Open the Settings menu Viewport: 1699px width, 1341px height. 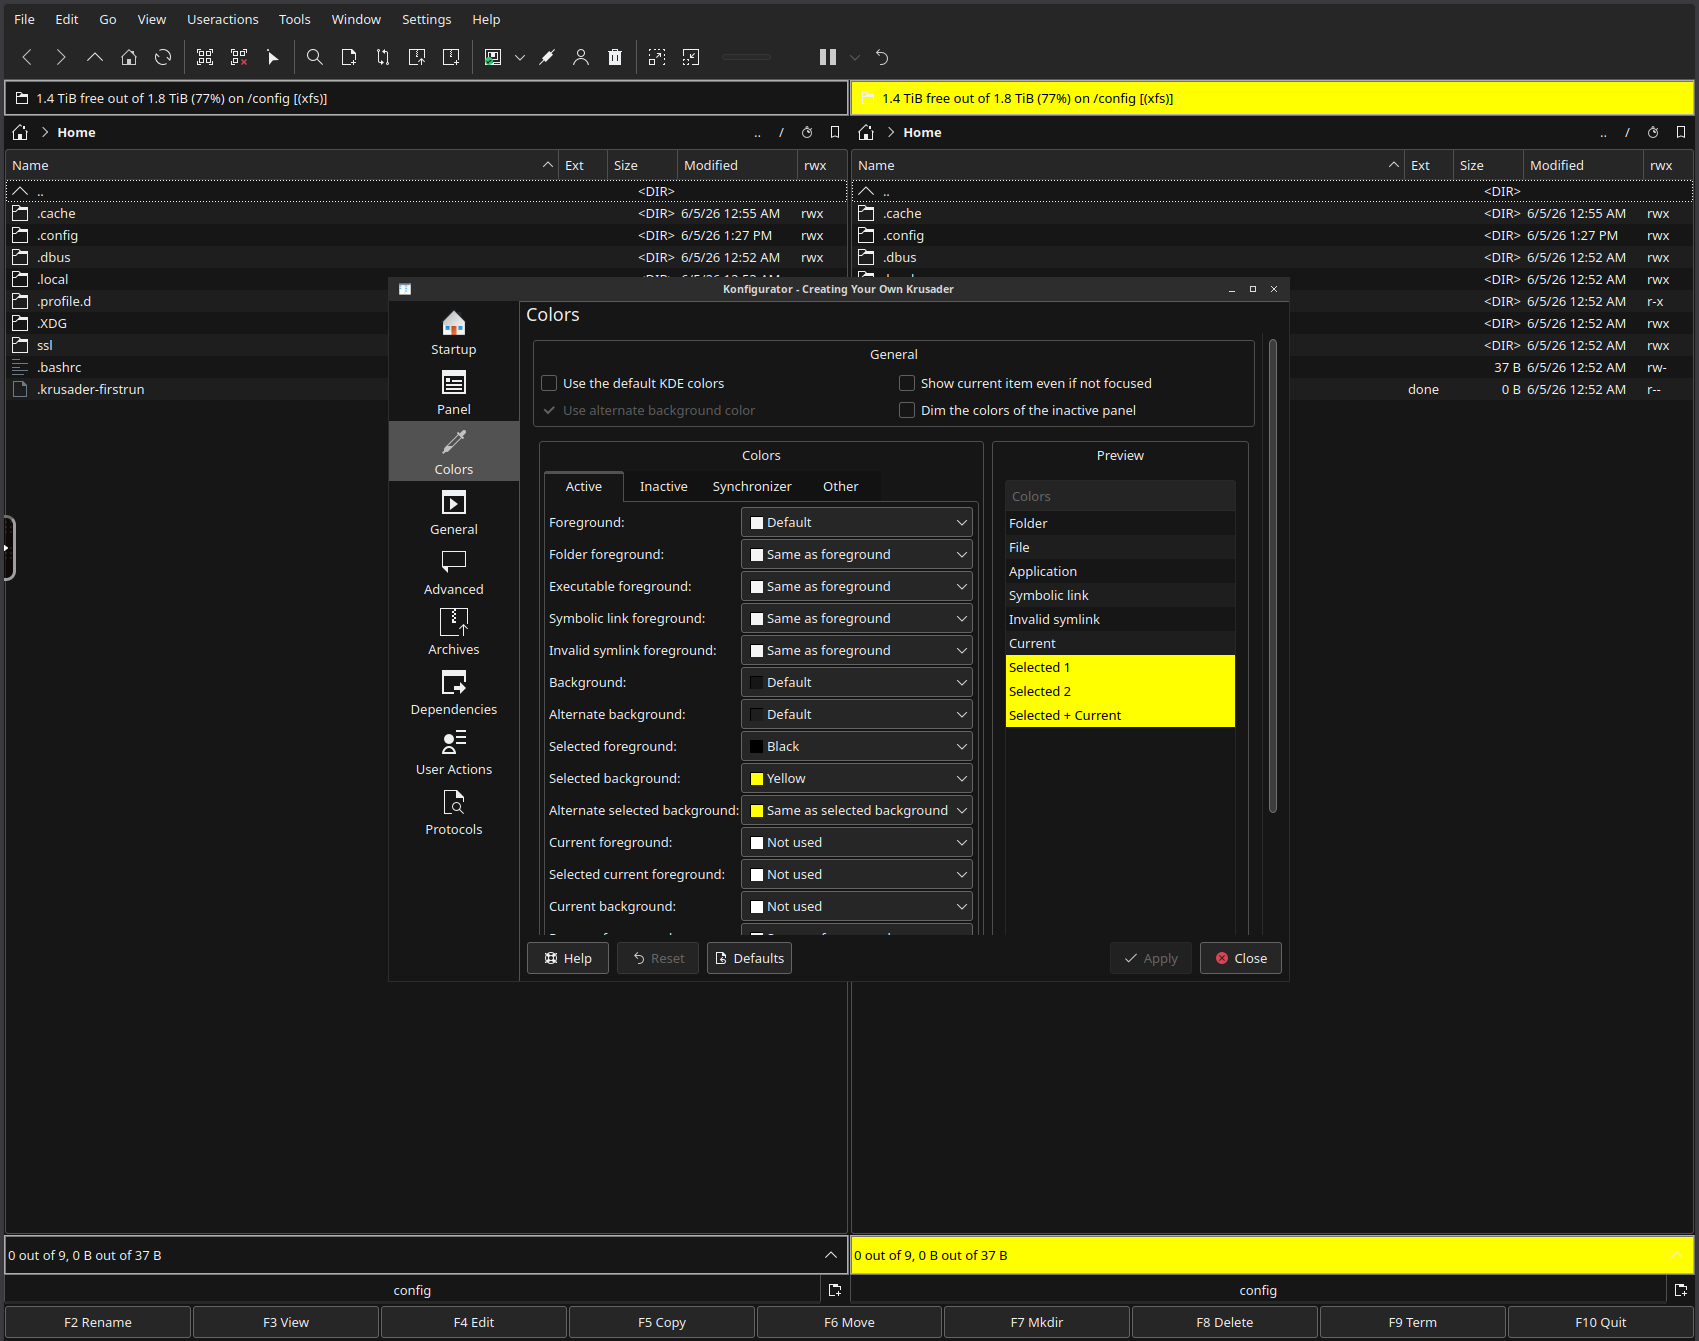(x=427, y=19)
